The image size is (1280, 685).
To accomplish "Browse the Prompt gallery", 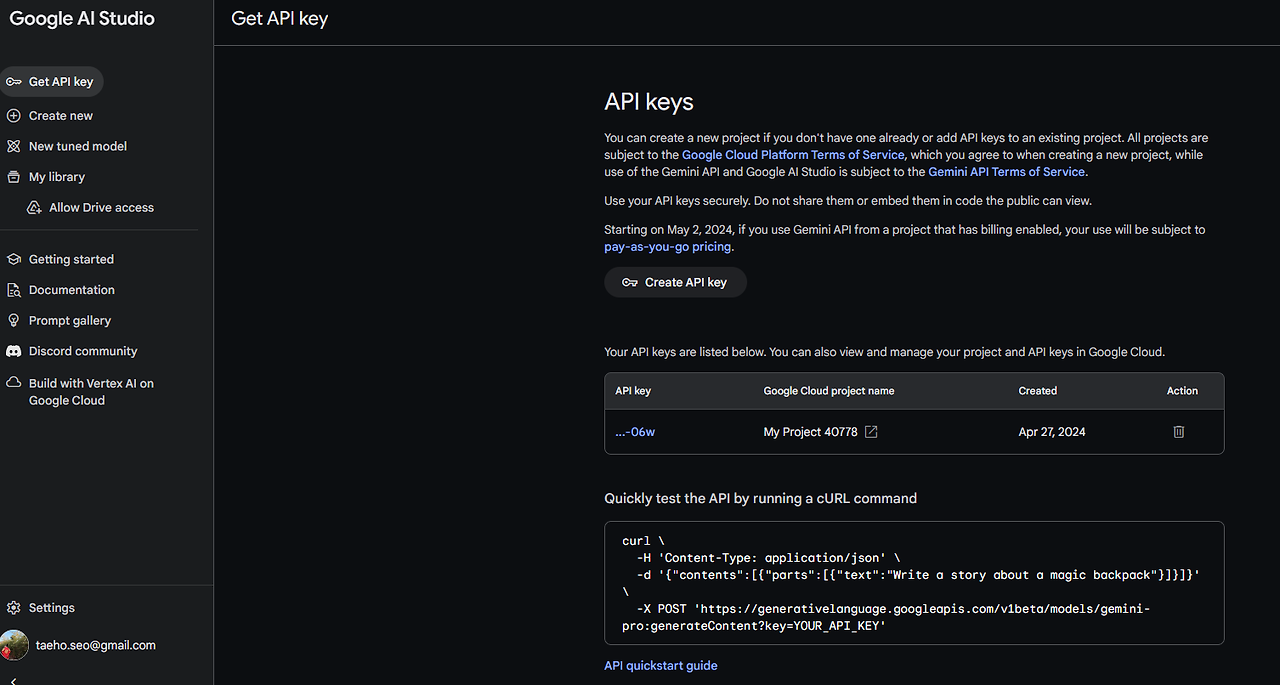I will click(70, 321).
